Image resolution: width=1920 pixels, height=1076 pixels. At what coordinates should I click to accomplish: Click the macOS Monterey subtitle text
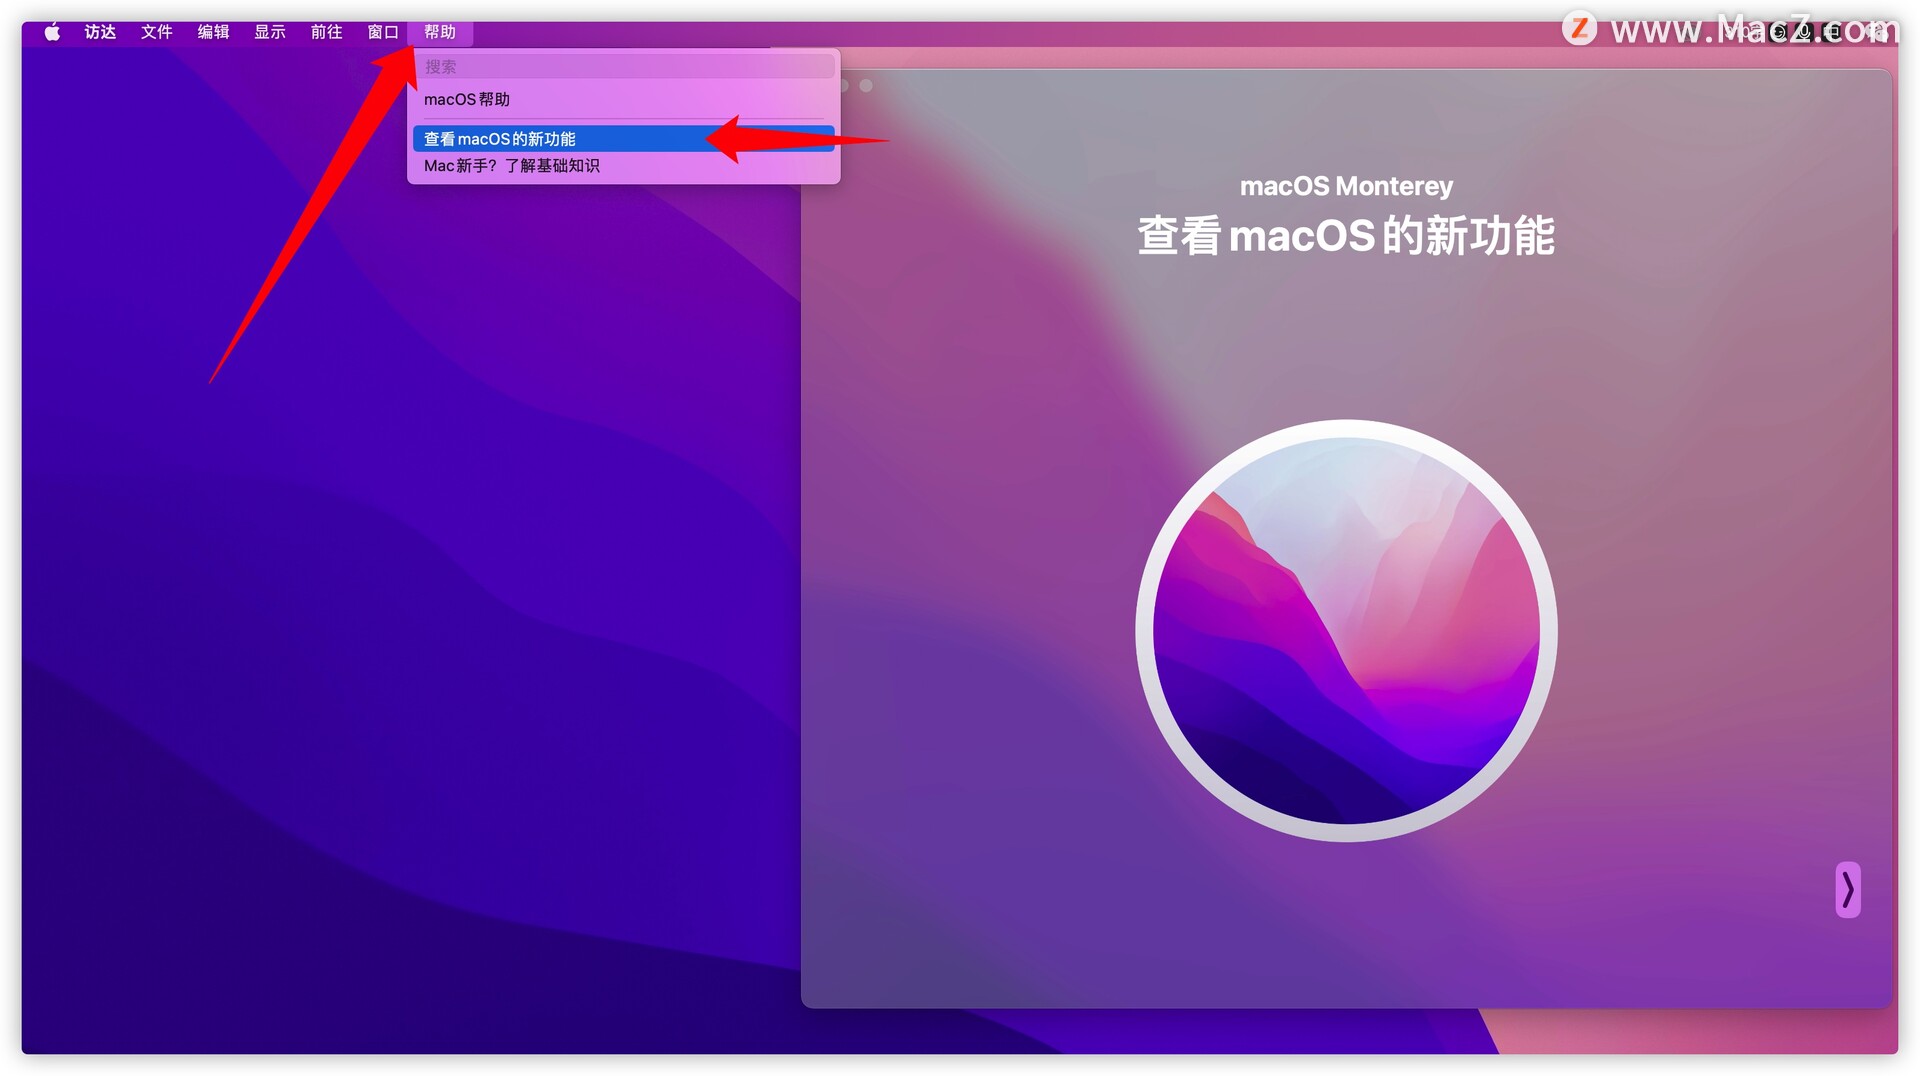click(x=1346, y=186)
